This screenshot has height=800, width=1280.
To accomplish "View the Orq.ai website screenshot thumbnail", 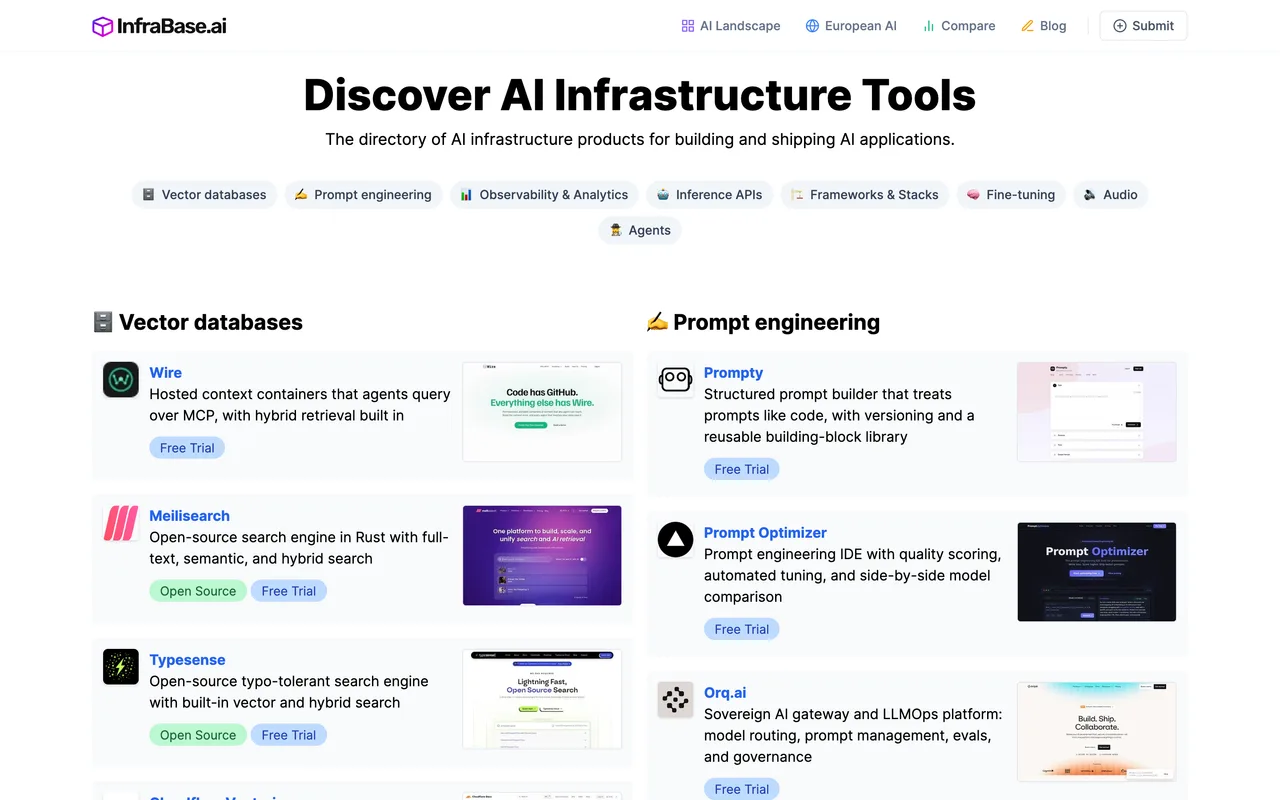I will (x=1097, y=732).
